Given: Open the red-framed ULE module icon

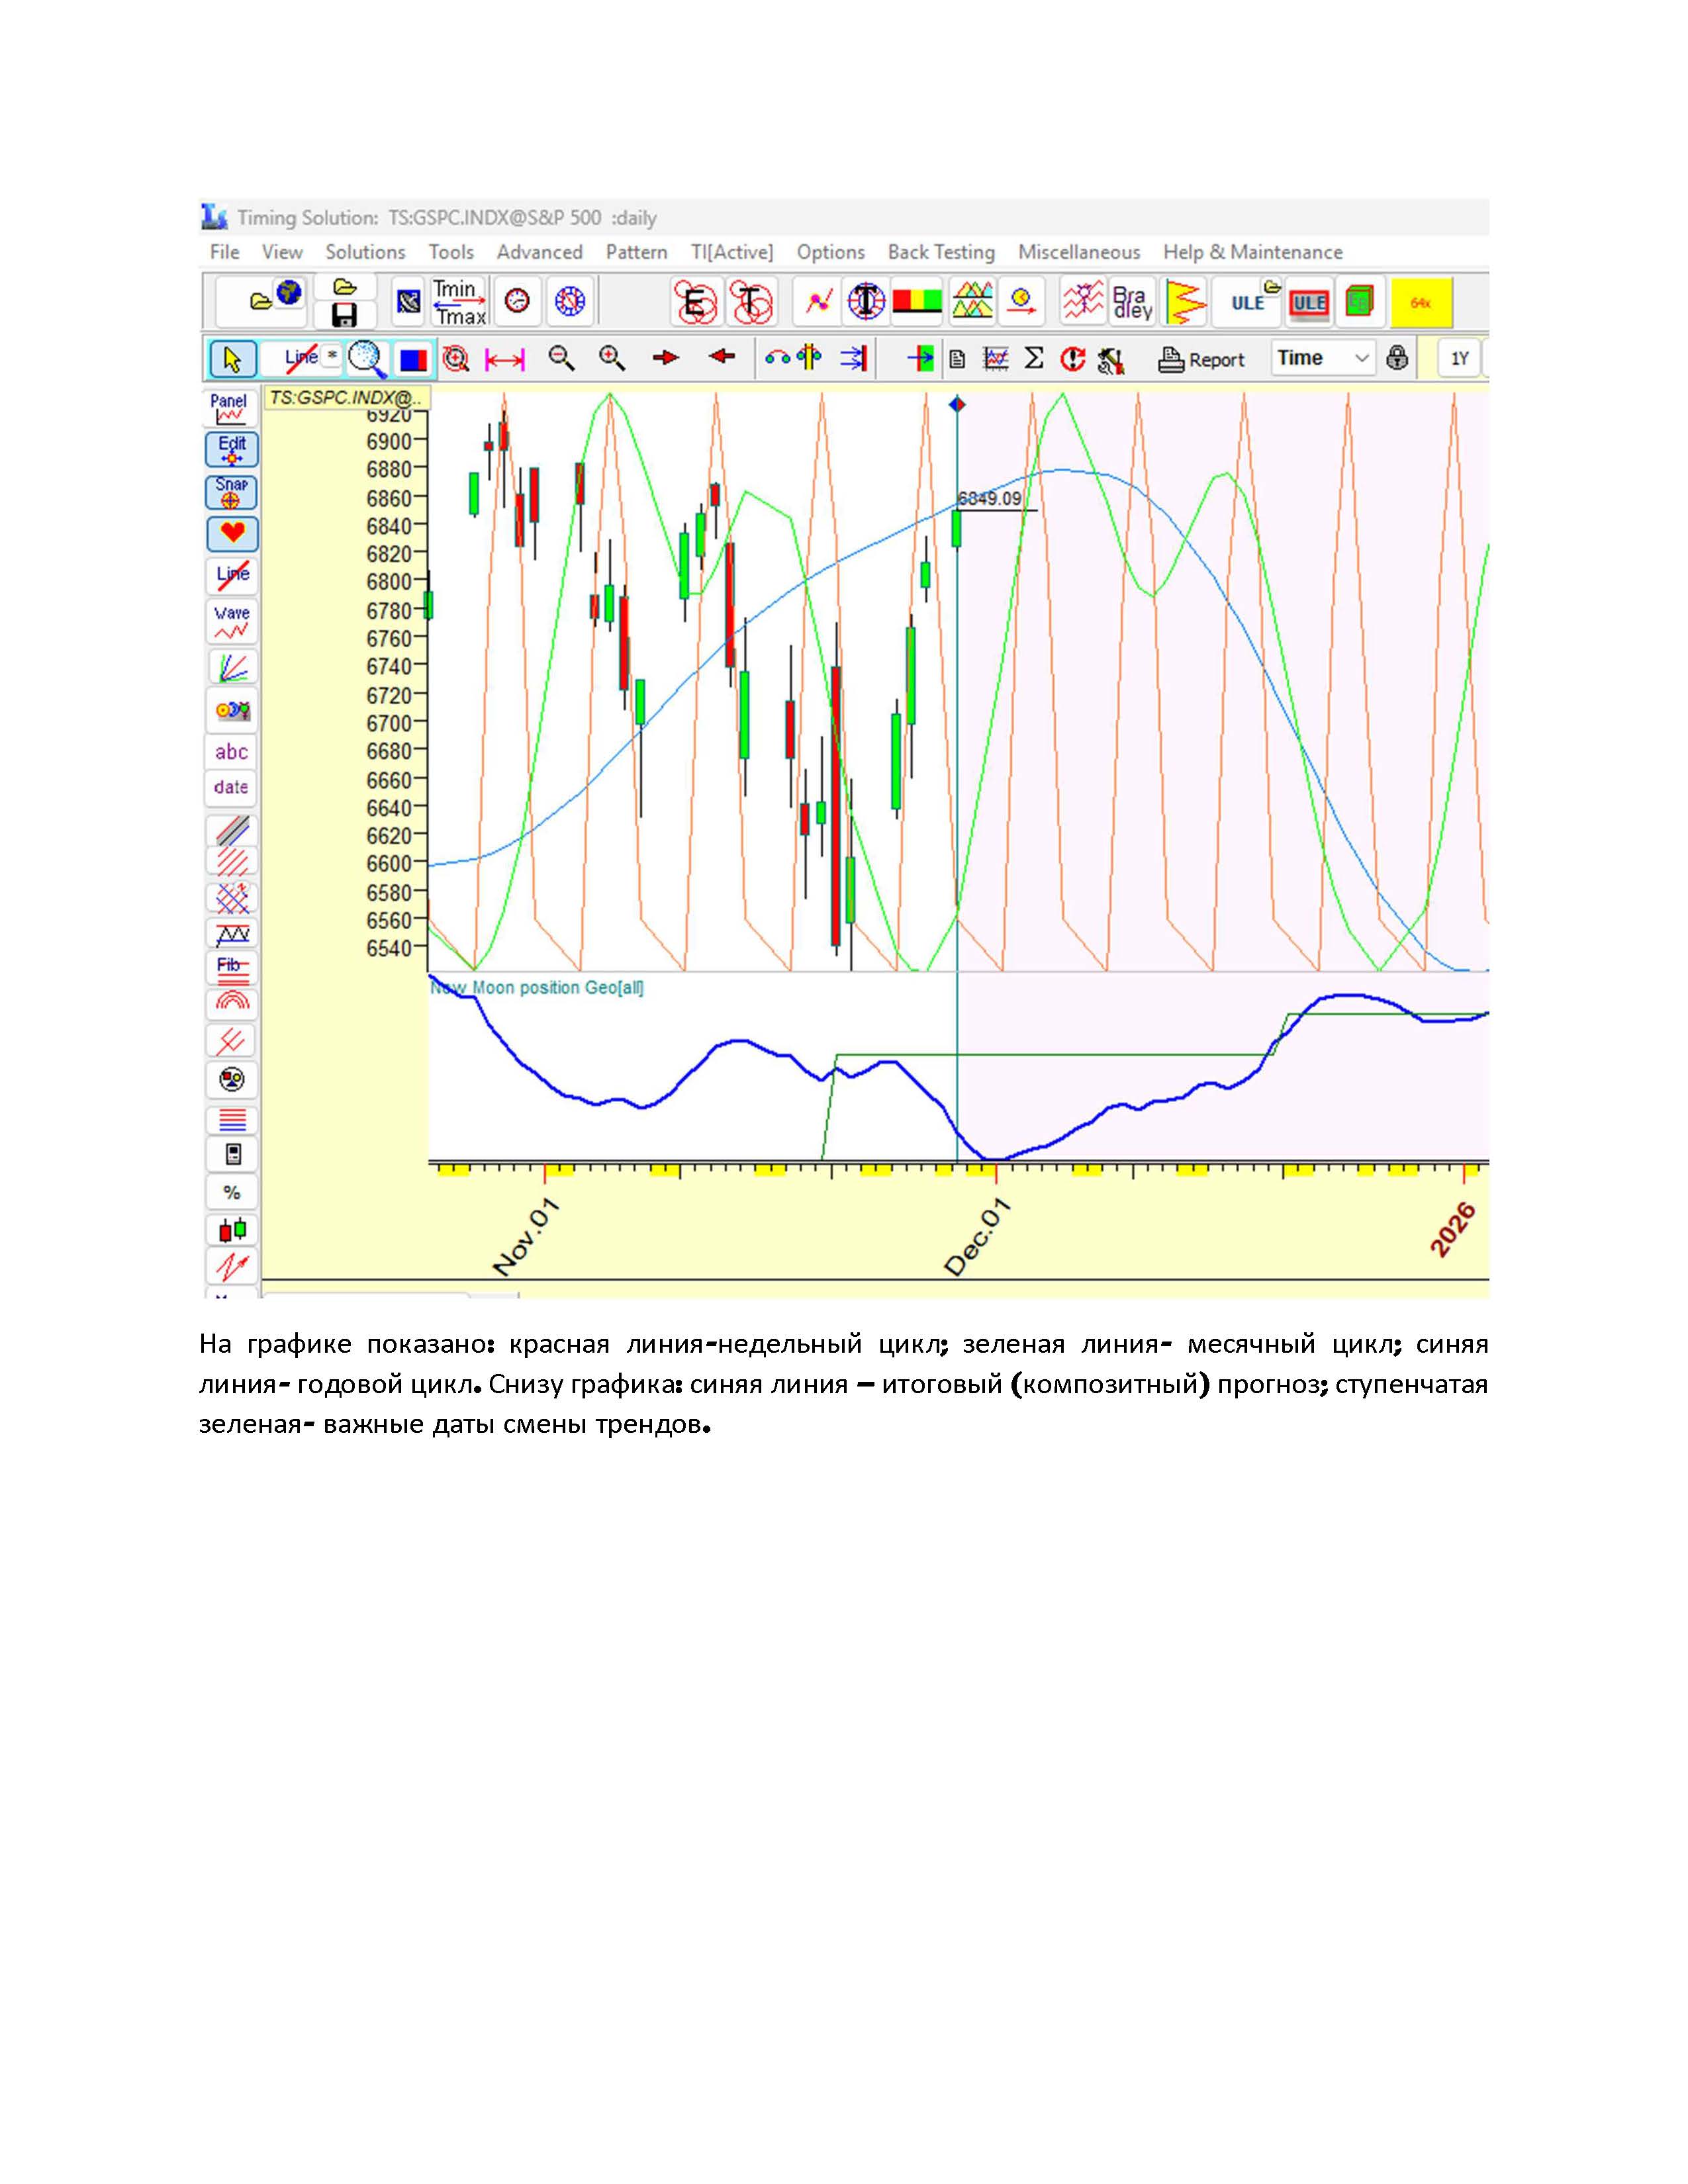Looking at the screenshot, I should point(1308,303).
